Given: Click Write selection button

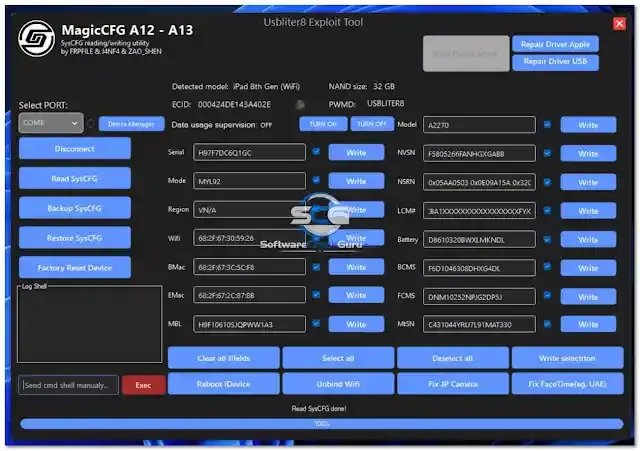Looking at the screenshot, I should [568, 358].
